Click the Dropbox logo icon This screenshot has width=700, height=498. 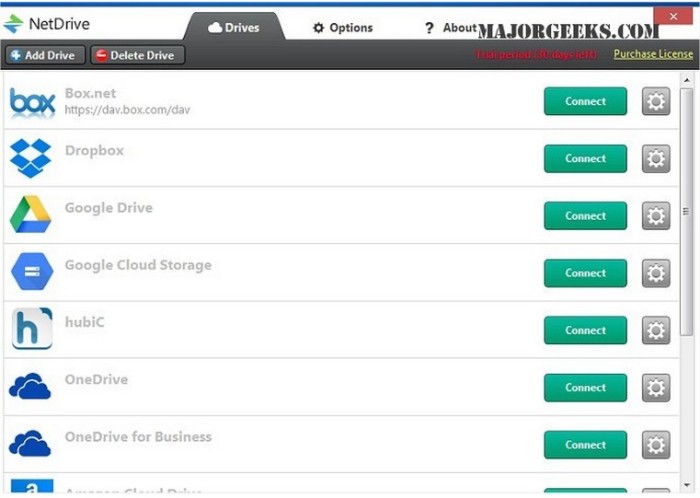pyautogui.click(x=30, y=158)
